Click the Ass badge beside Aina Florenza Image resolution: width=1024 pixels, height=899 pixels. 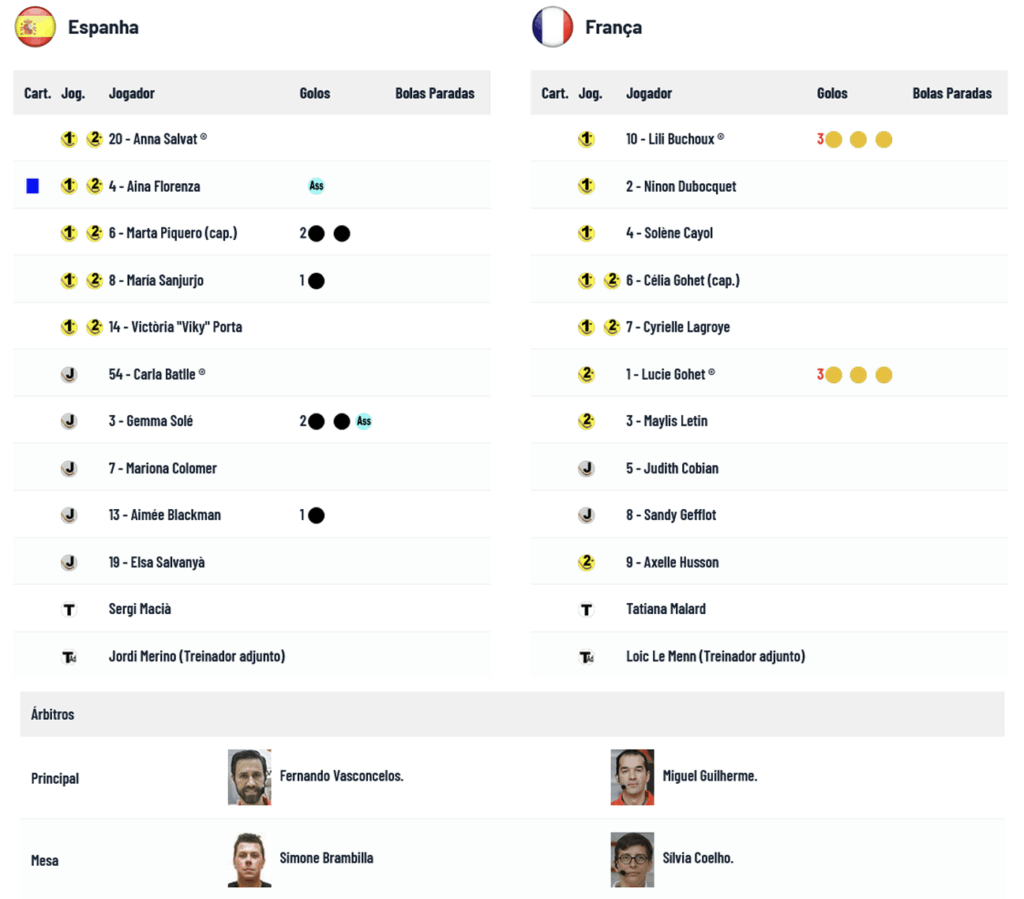pos(316,186)
